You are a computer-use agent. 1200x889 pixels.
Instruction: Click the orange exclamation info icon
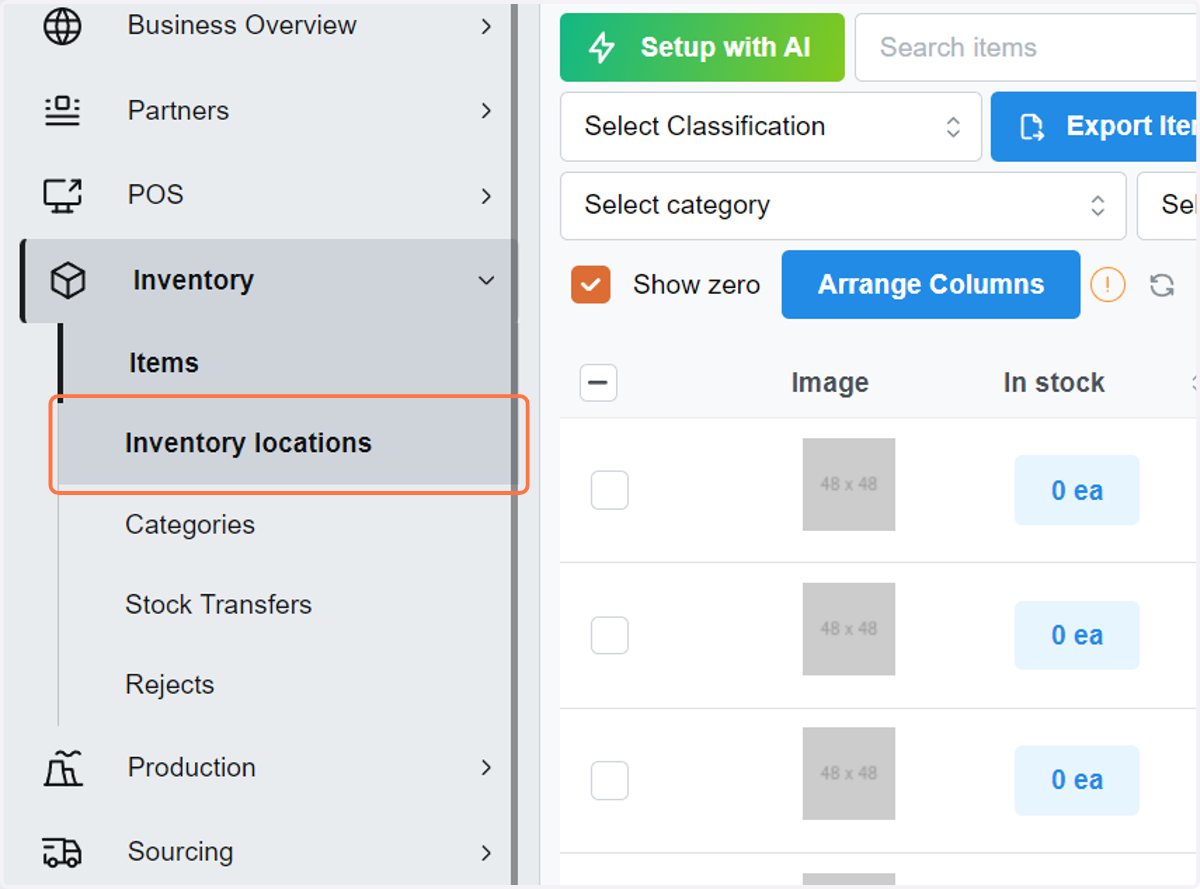pos(1107,285)
